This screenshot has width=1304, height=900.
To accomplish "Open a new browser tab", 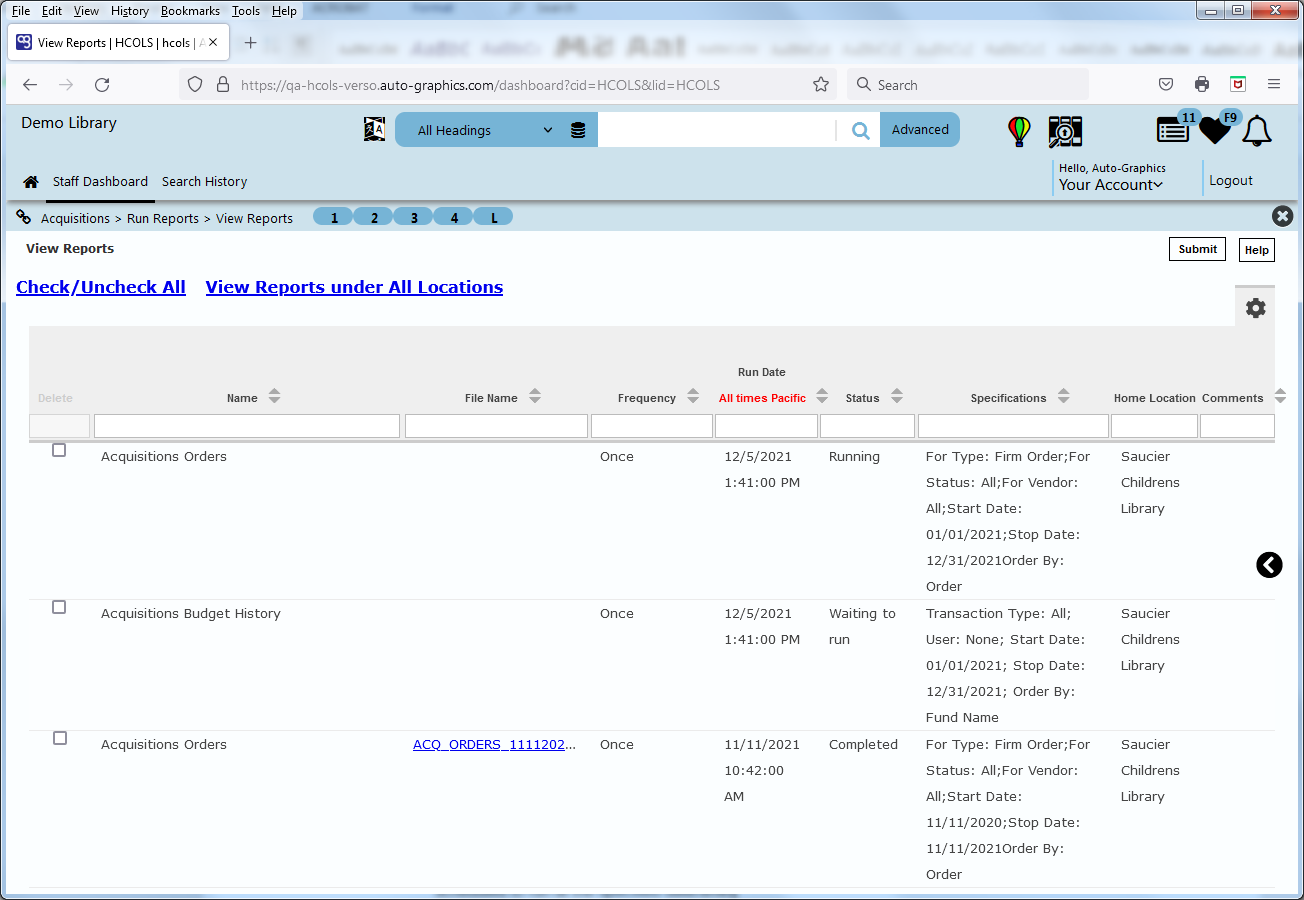I will click(x=250, y=43).
